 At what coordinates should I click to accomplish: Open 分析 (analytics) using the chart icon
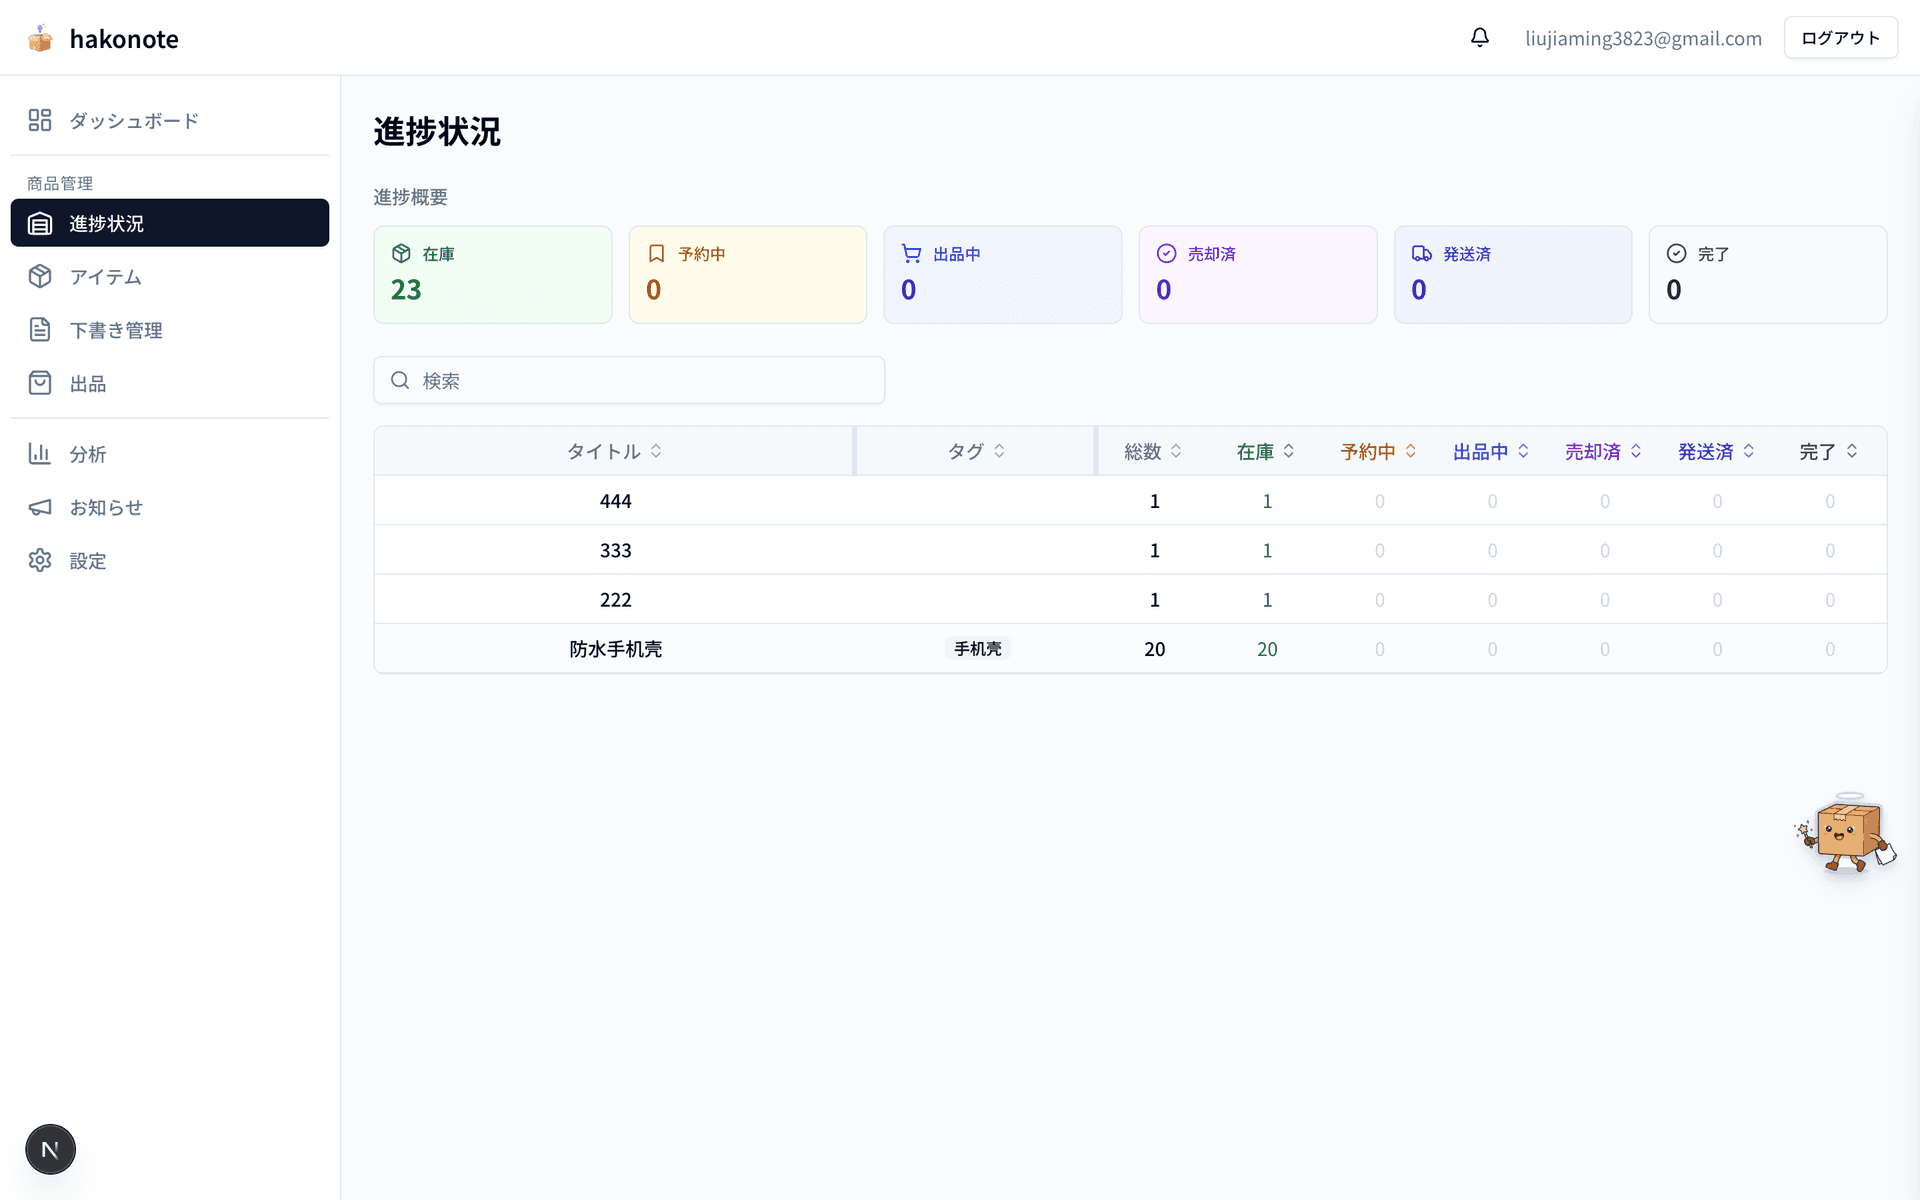click(40, 453)
